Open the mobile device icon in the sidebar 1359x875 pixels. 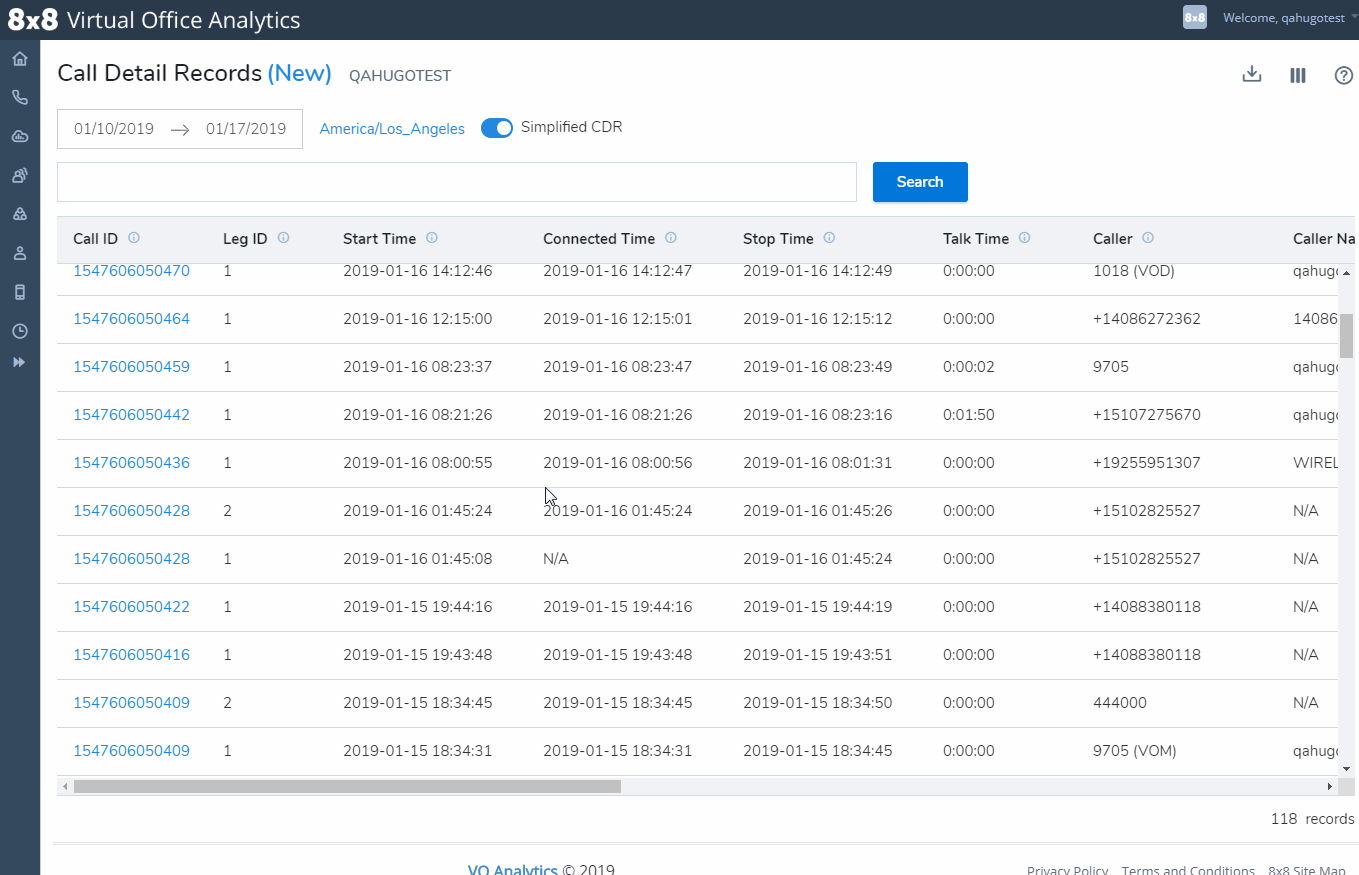tap(19, 292)
